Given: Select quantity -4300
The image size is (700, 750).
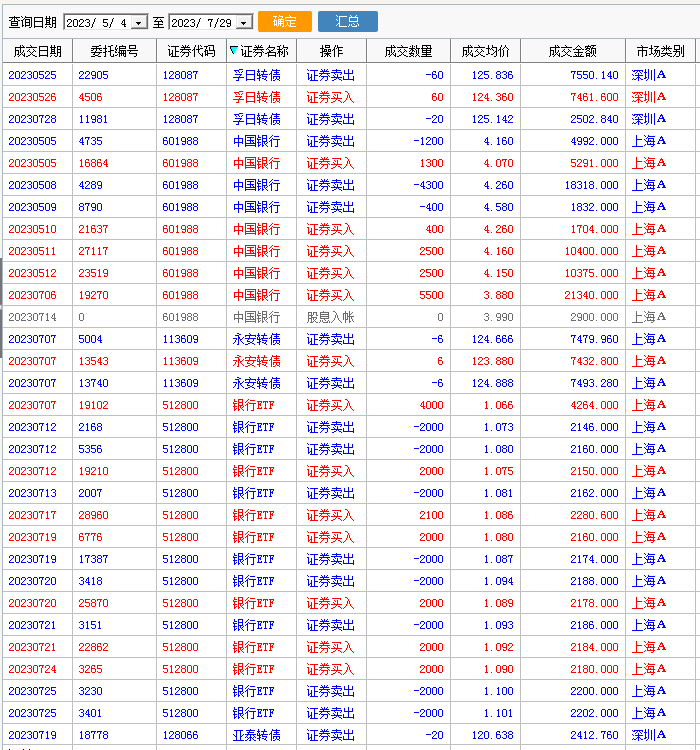Looking at the screenshot, I should point(429,185).
